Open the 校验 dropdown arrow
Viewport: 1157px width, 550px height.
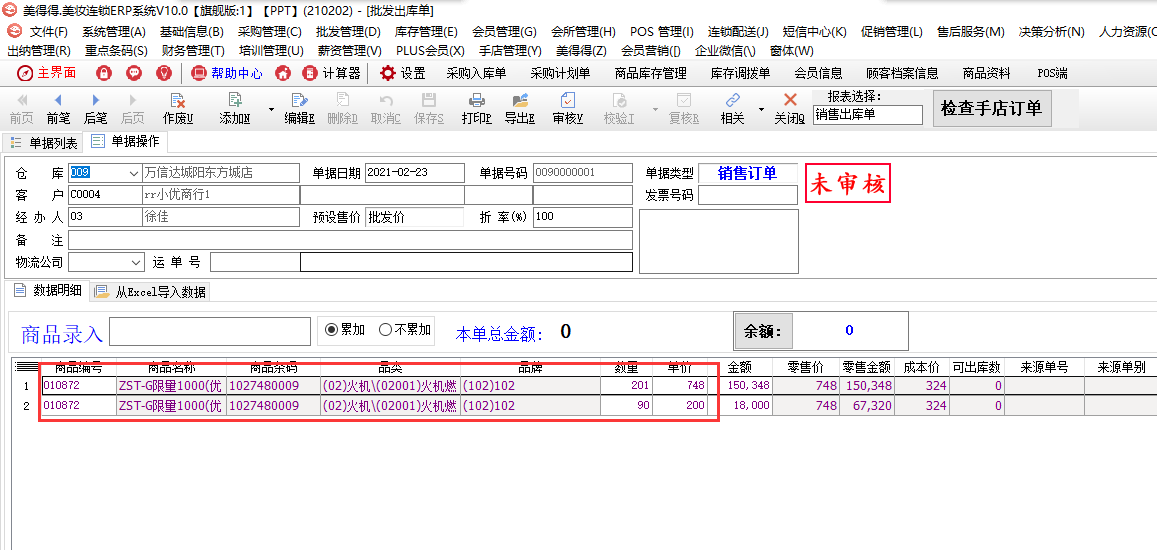point(655,109)
